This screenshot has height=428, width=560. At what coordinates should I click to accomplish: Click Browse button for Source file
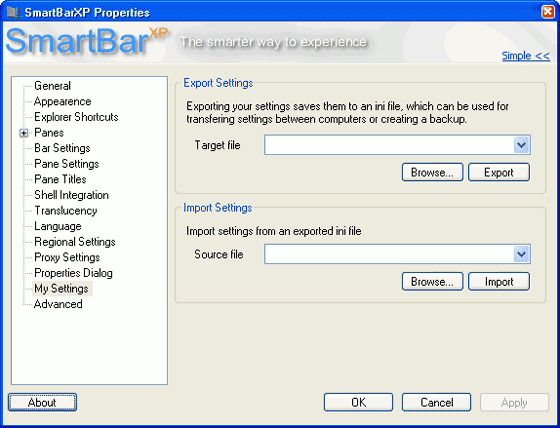(432, 282)
